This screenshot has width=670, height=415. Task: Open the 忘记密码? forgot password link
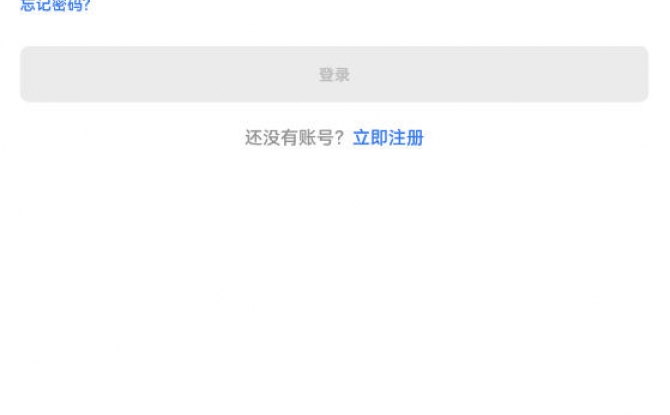[56, 6]
